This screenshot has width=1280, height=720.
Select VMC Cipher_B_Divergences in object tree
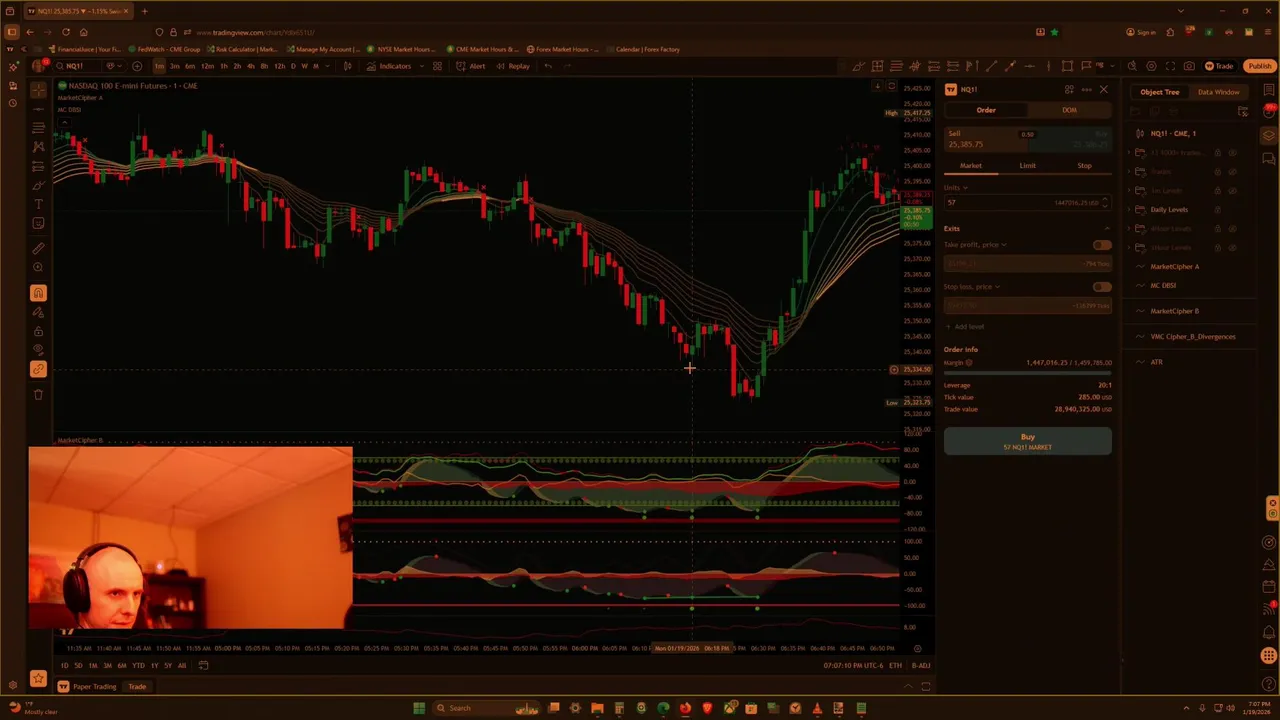coord(1192,337)
